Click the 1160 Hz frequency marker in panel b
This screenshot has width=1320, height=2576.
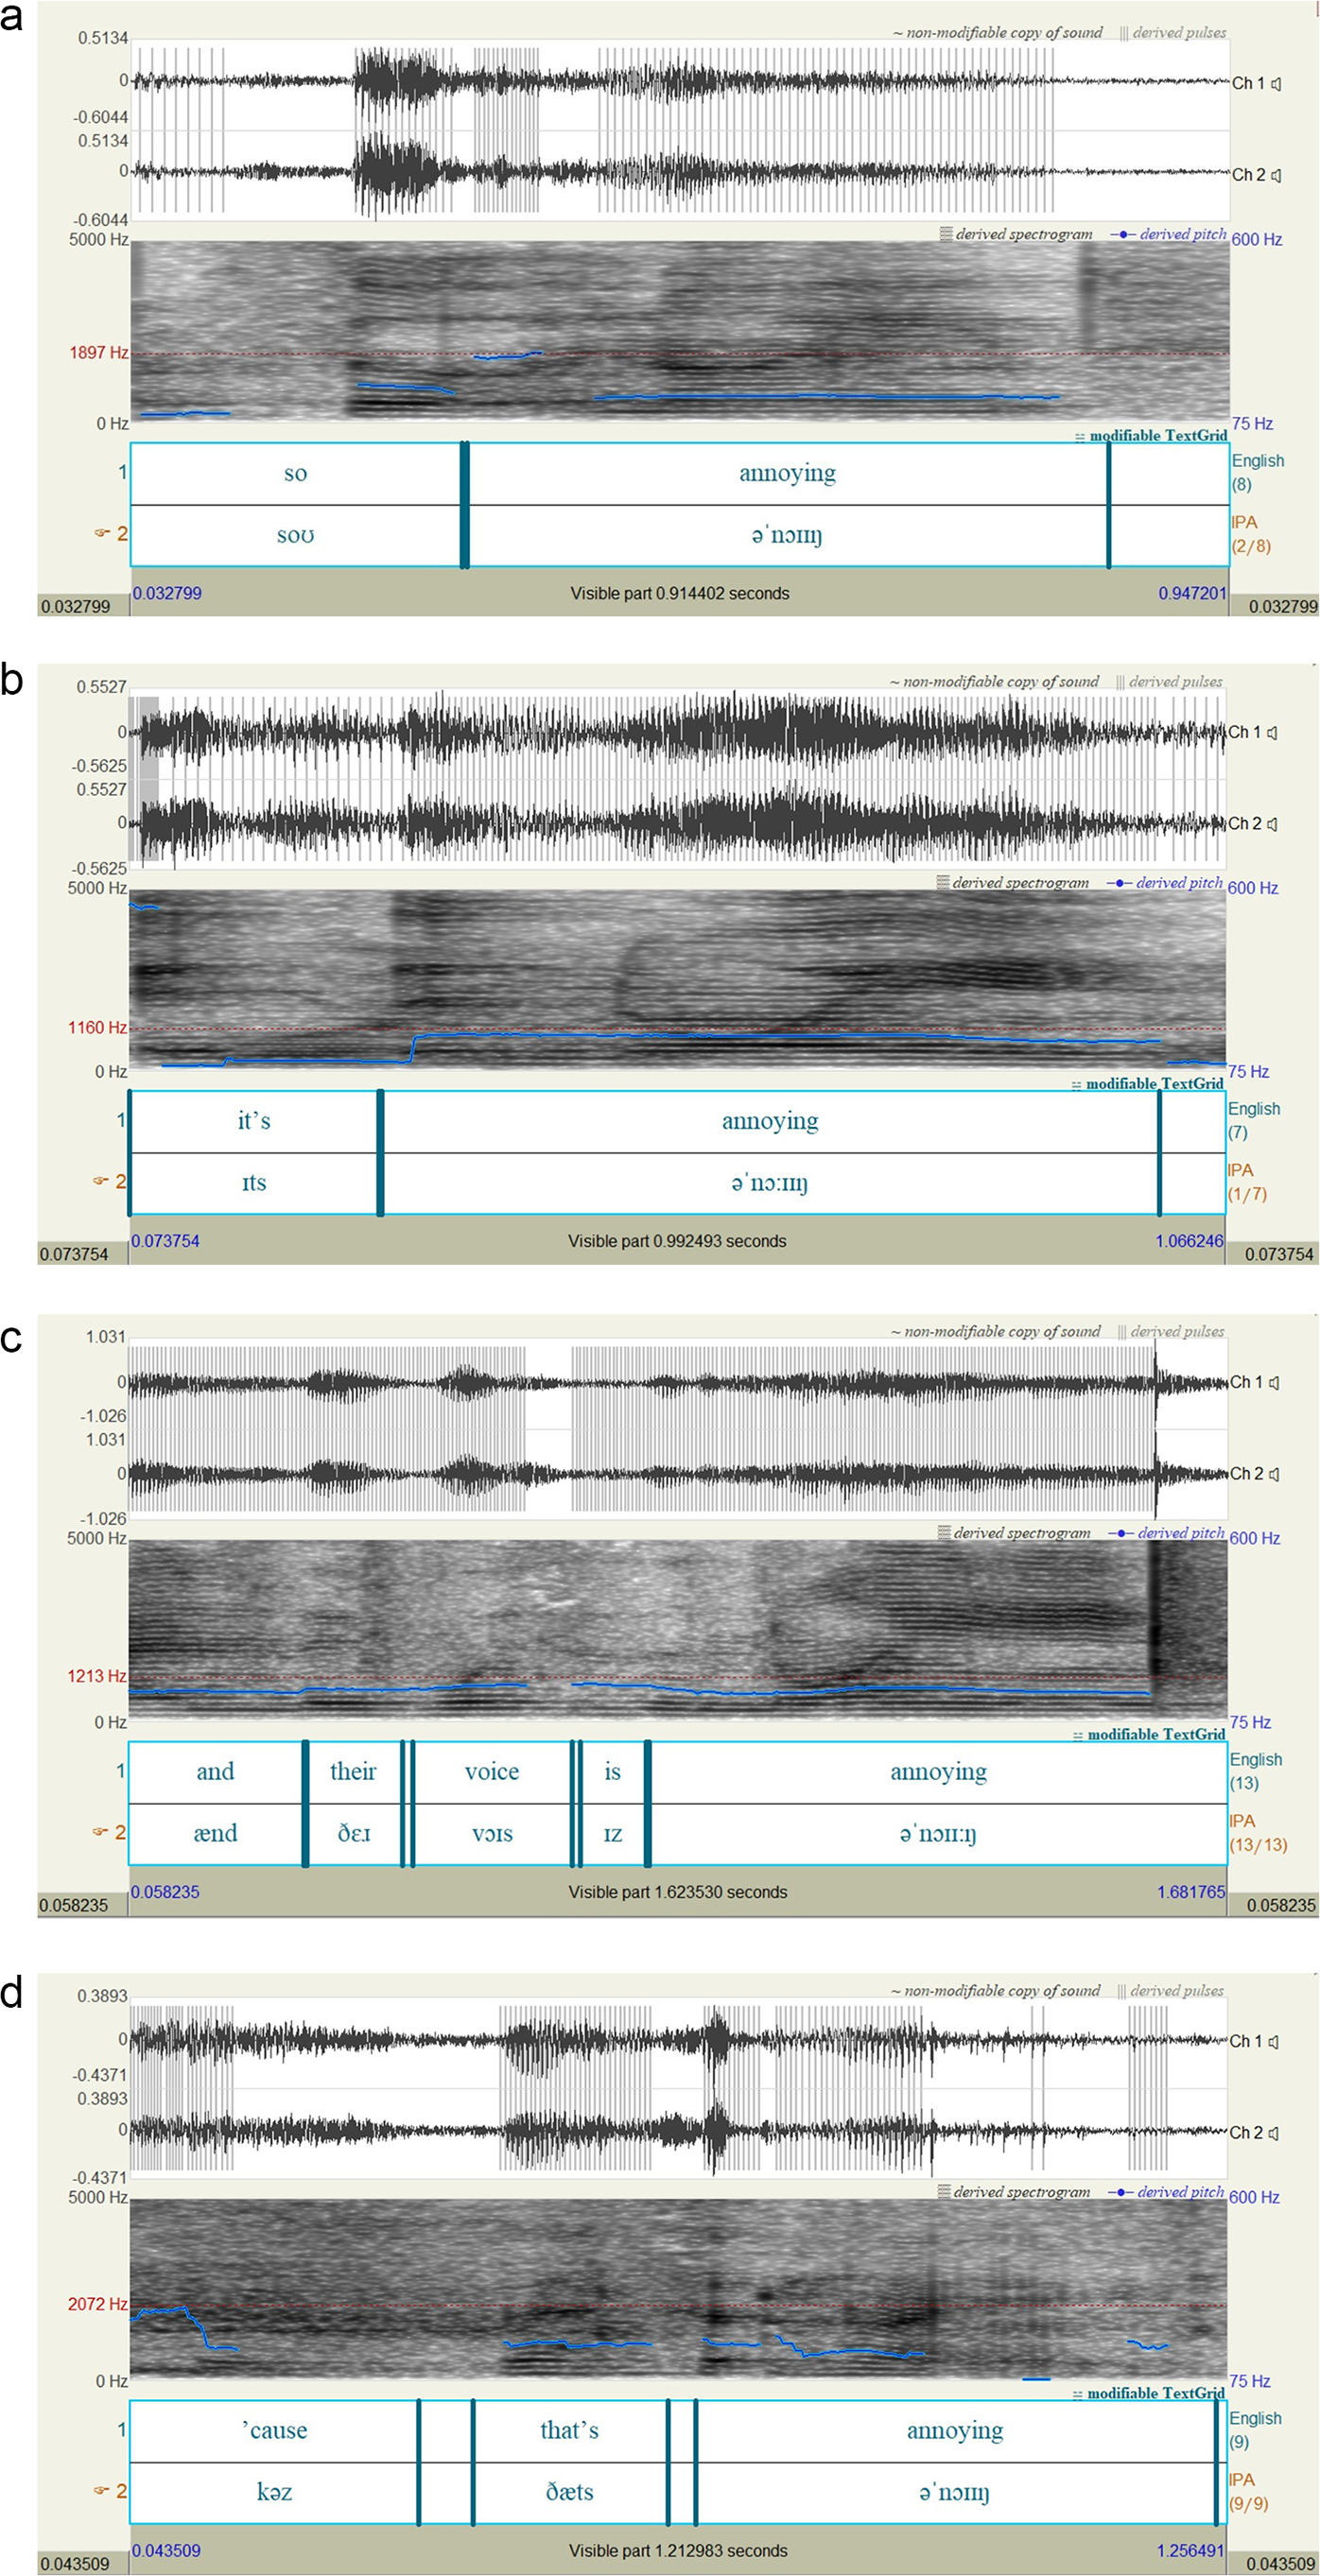[97, 1028]
